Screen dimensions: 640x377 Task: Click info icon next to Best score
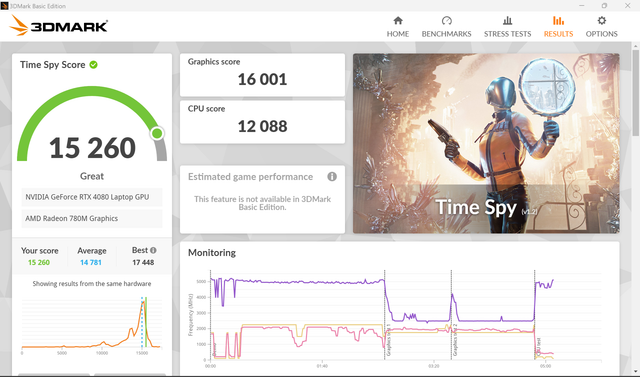(x=153, y=250)
